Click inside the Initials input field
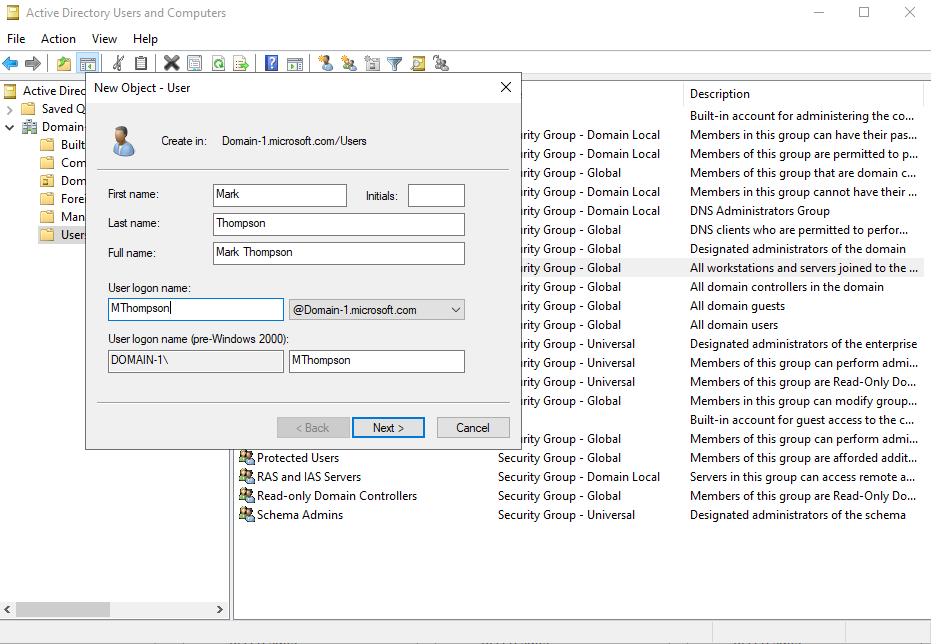 coord(436,195)
